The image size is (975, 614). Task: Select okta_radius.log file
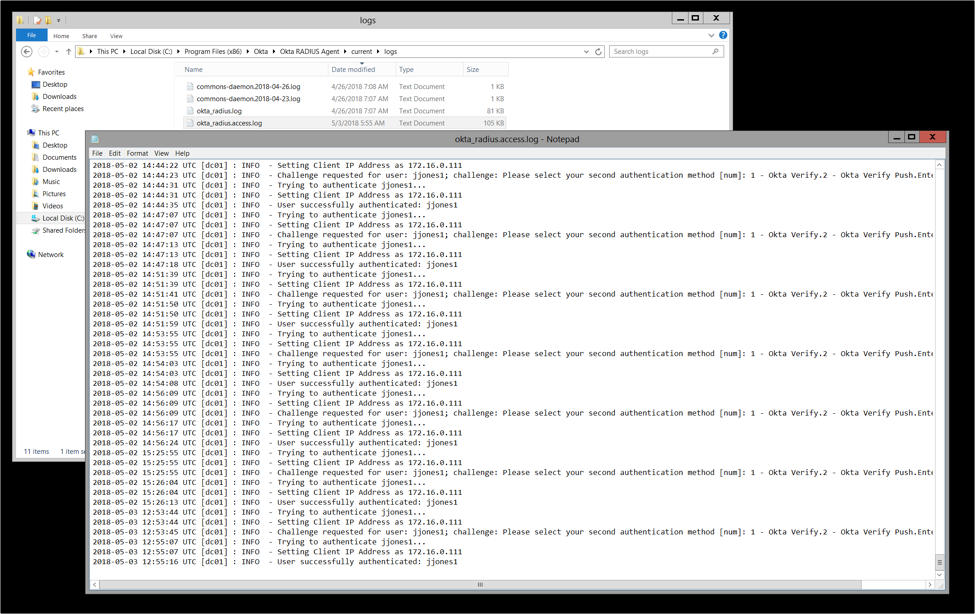tap(219, 111)
